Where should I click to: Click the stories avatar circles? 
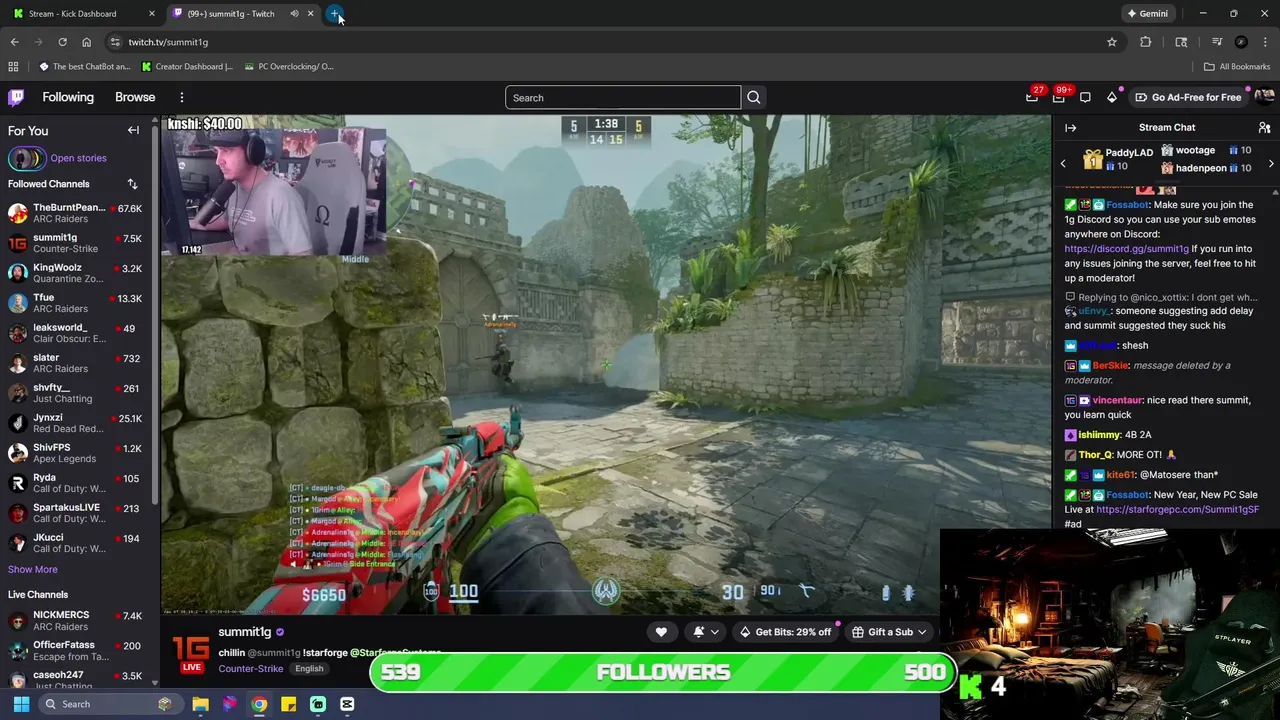pyautogui.click(x=27, y=158)
